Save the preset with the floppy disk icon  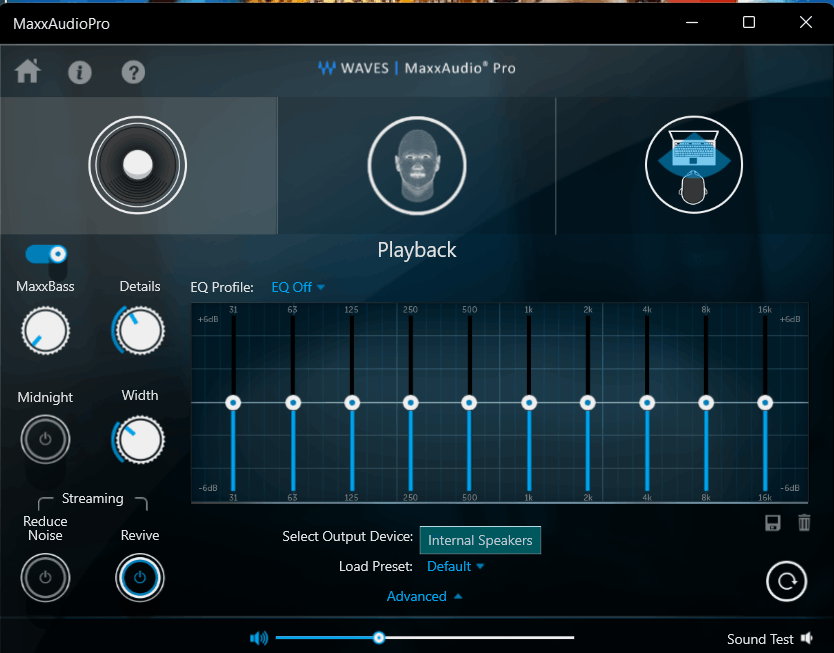773,523
